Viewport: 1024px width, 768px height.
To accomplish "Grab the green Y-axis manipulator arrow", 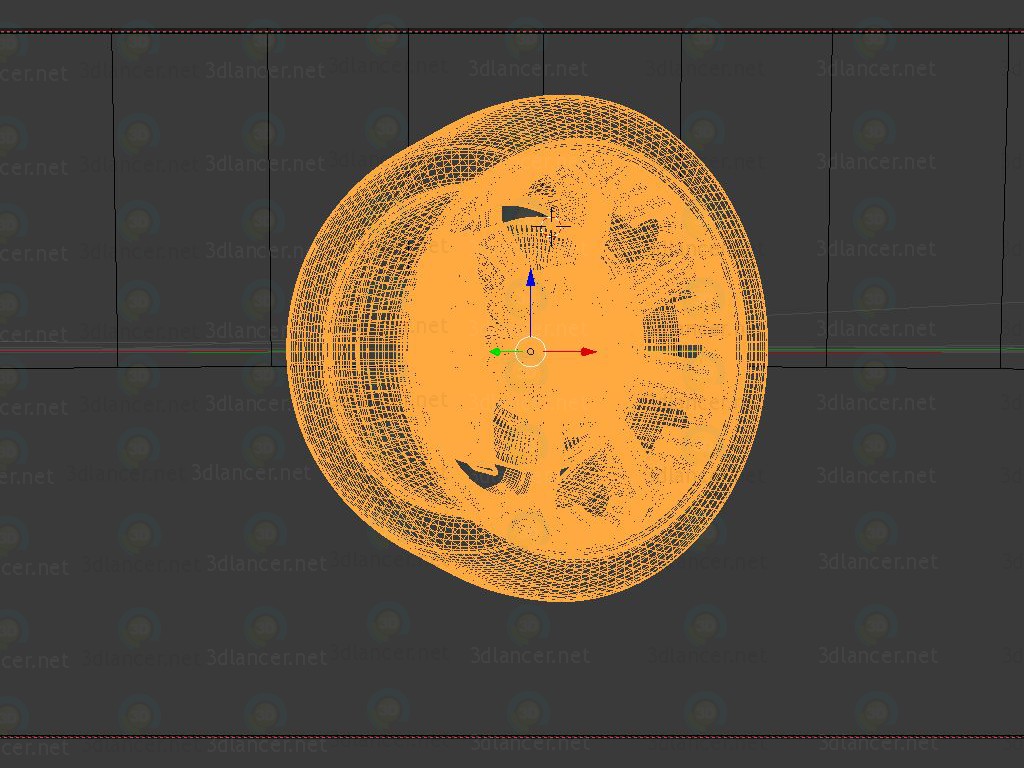I will [496, 352].
